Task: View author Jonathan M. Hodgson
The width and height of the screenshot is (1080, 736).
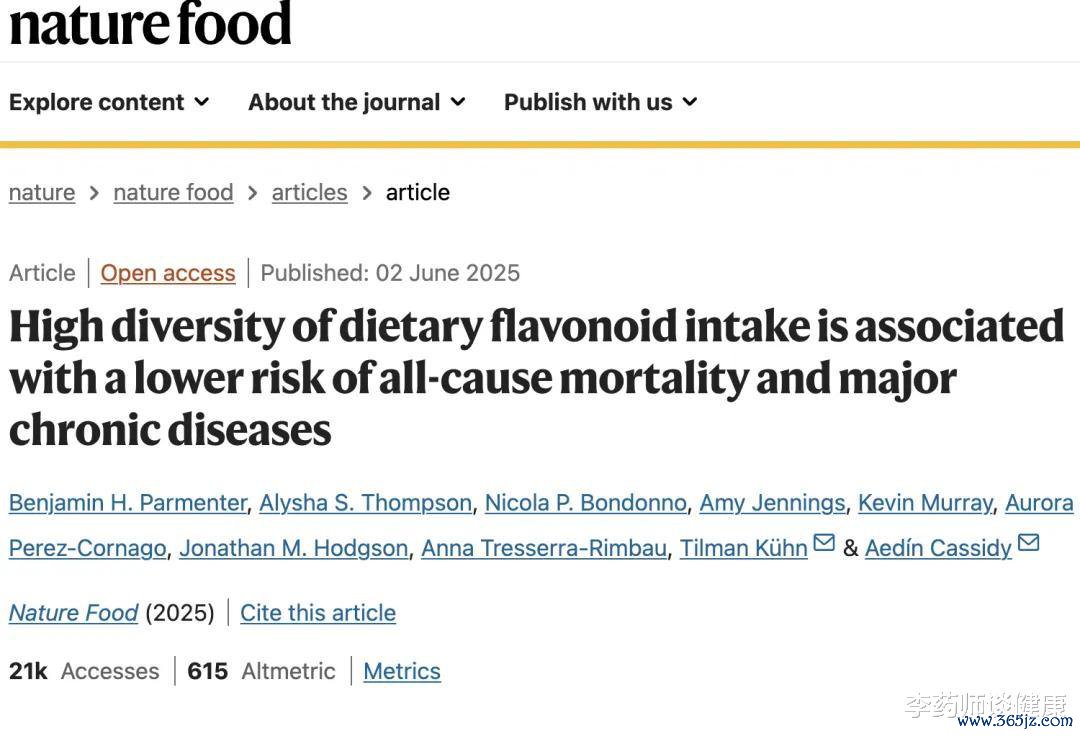Action: [294, 549]
